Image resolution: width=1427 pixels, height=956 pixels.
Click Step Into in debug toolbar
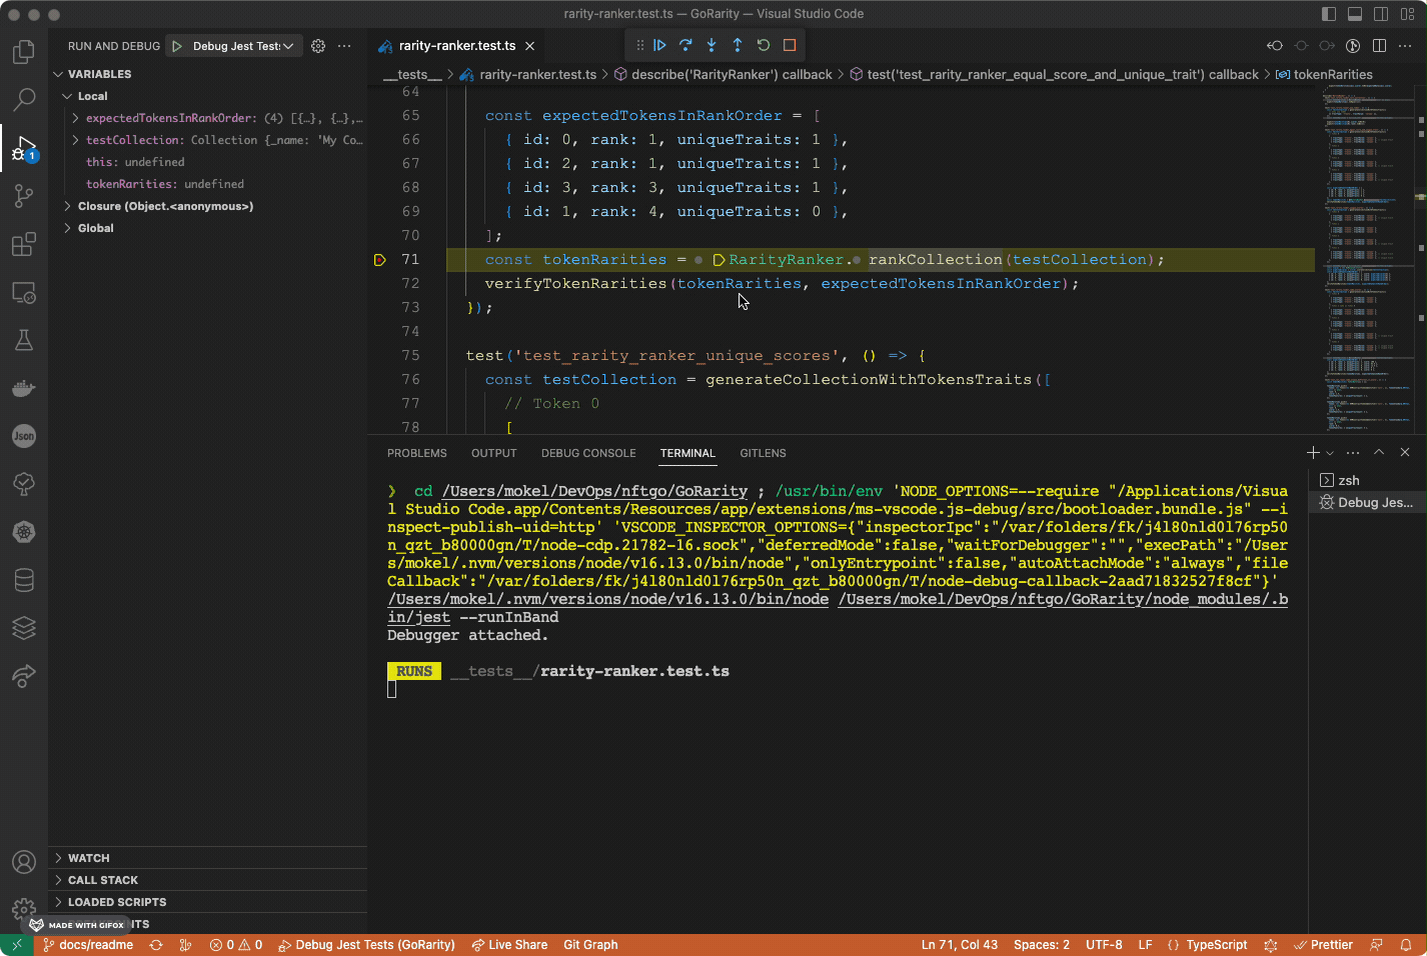point(712,45)
